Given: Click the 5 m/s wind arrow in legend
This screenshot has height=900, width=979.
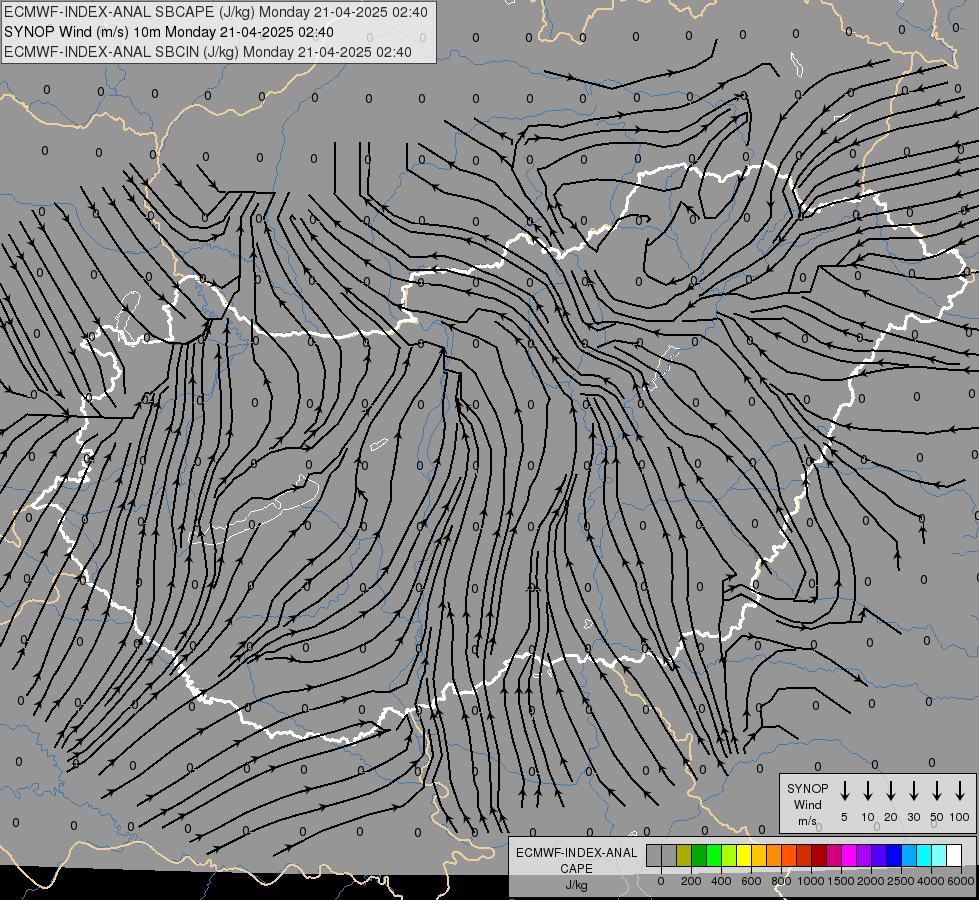Looking at the screenshot, I should click(x=844, y=791).
